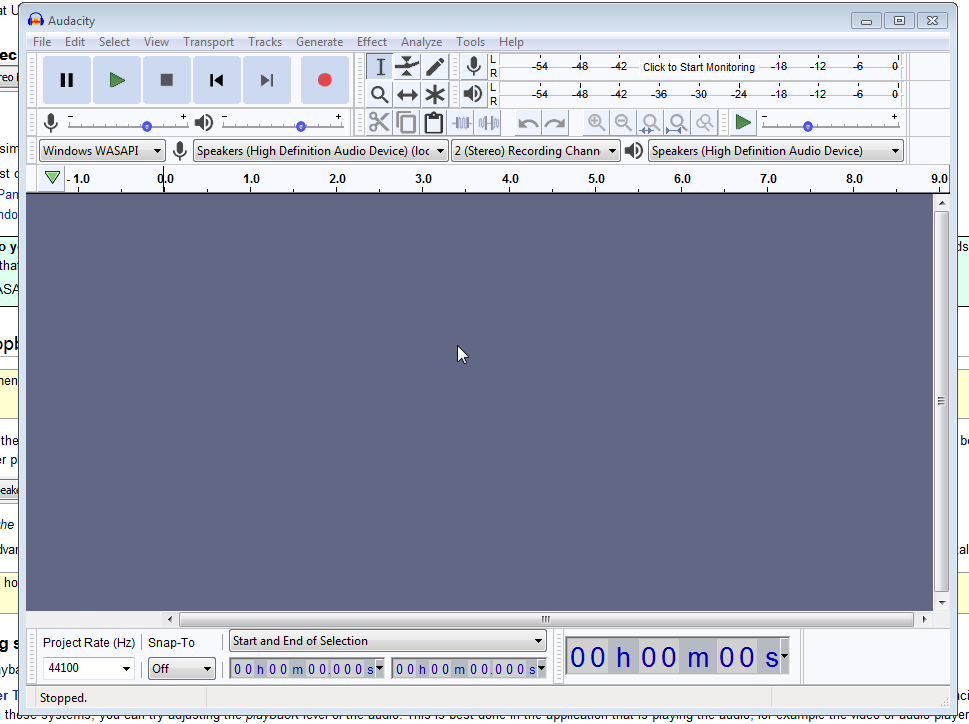This screenshot has width=969, height=724.
Task: Open the 2 (Stereo) Recording Channels dropdown
Action: 536,151
